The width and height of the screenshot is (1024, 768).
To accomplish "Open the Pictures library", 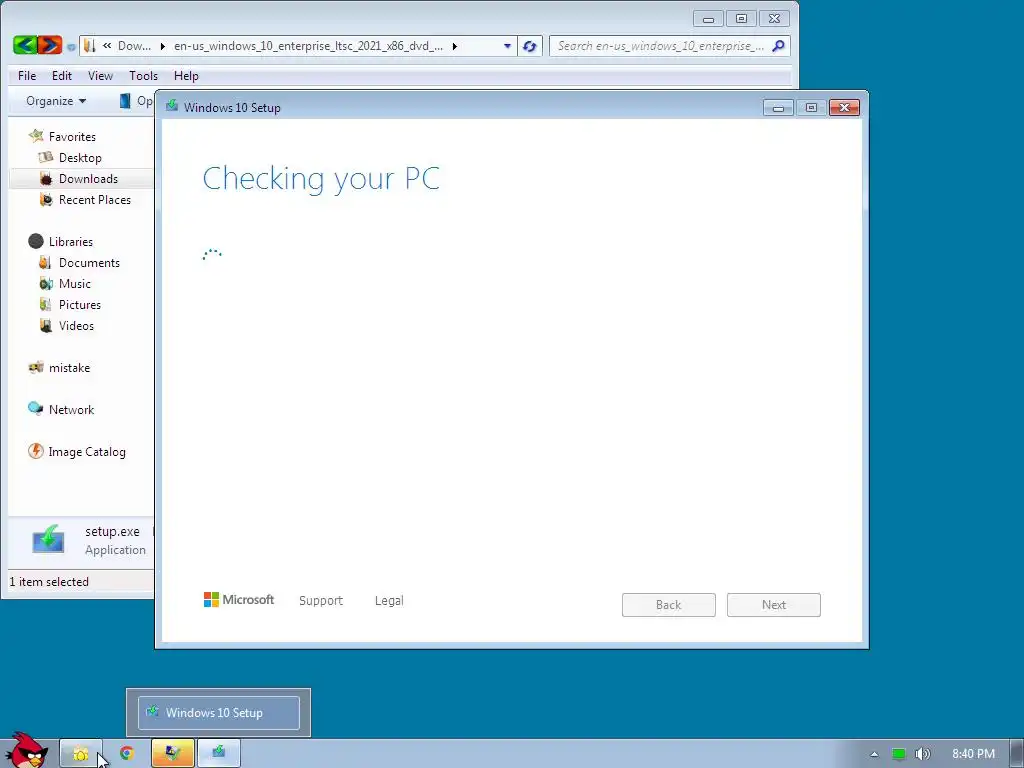I will coord(80,304).
